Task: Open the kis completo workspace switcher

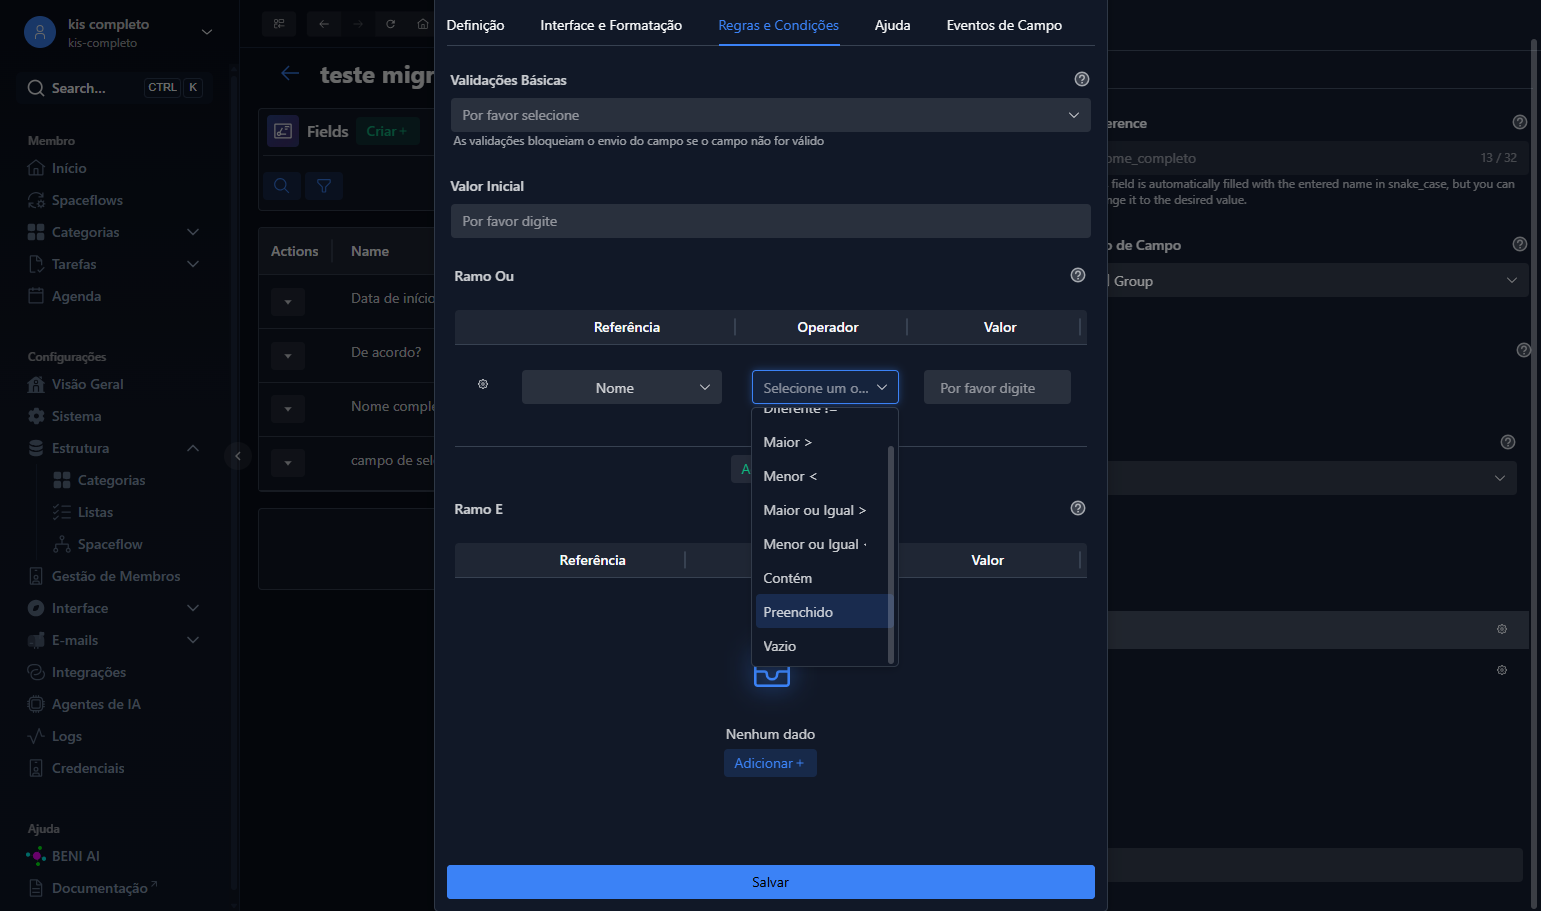Action: click(119, 32)
